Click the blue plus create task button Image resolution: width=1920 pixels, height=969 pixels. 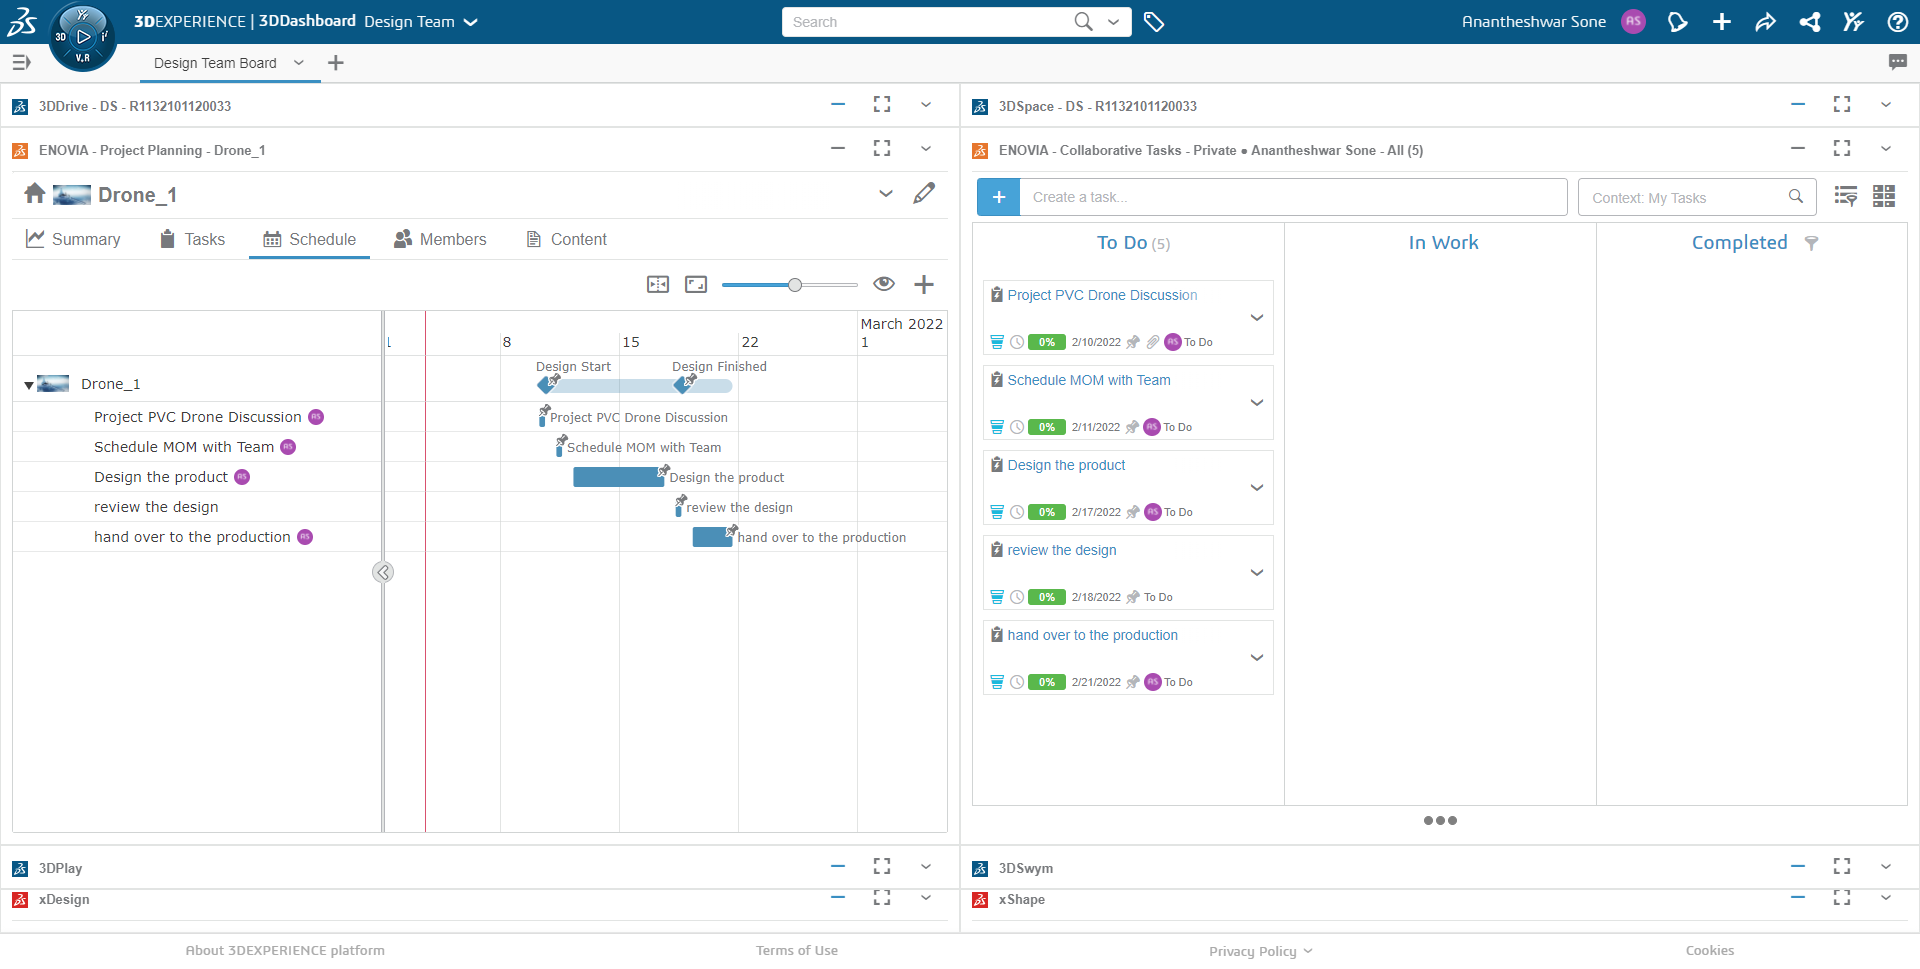(x=998, y=197)
